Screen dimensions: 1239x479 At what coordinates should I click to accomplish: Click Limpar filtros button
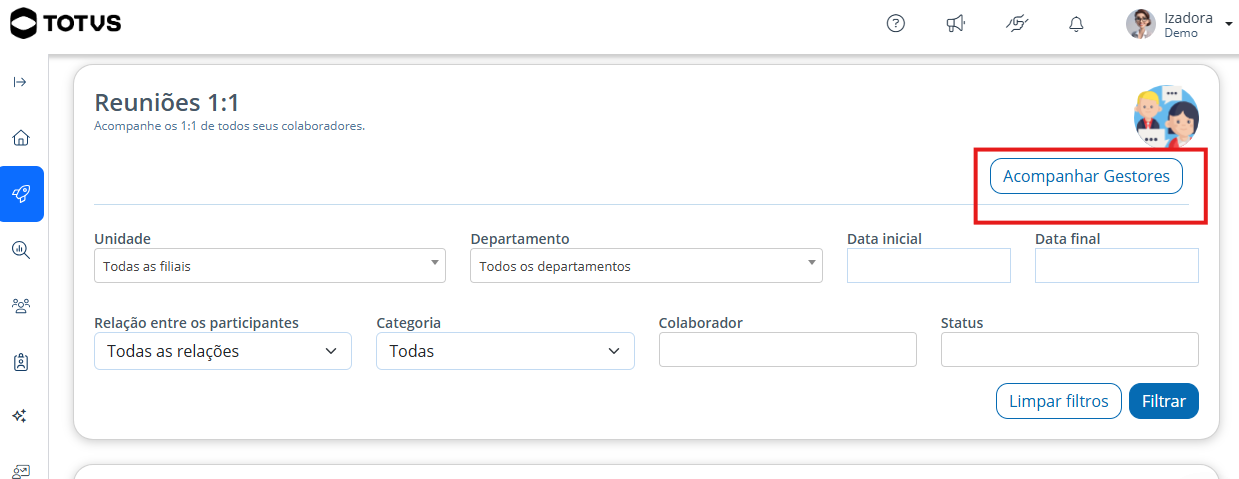1059,401
